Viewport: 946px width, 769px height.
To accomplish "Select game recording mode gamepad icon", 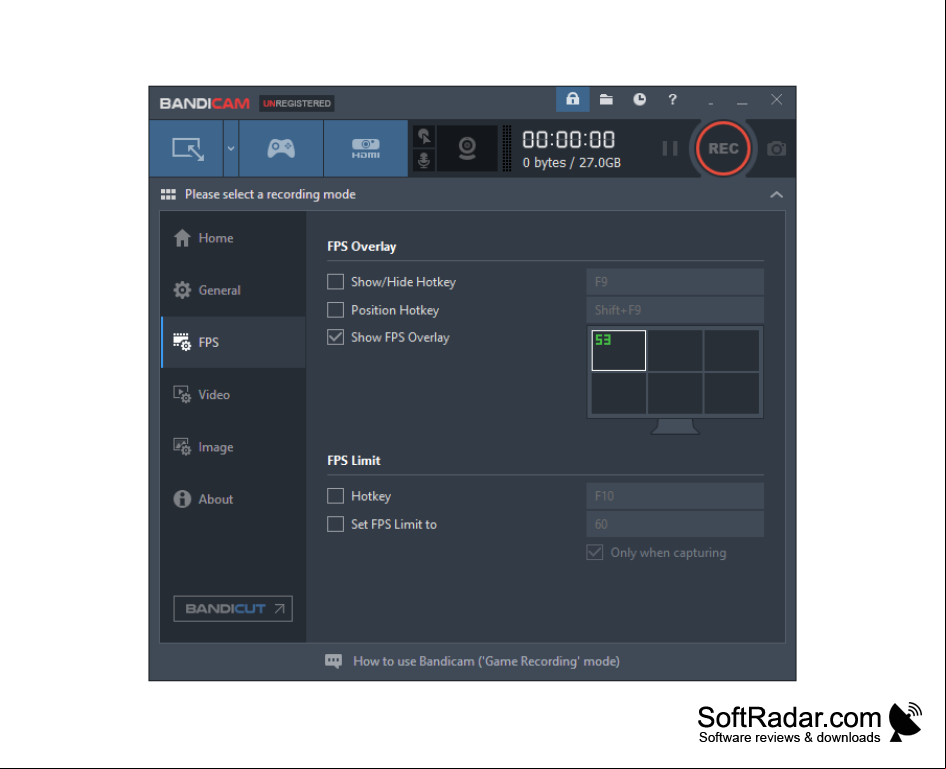I will coord(281,148).
